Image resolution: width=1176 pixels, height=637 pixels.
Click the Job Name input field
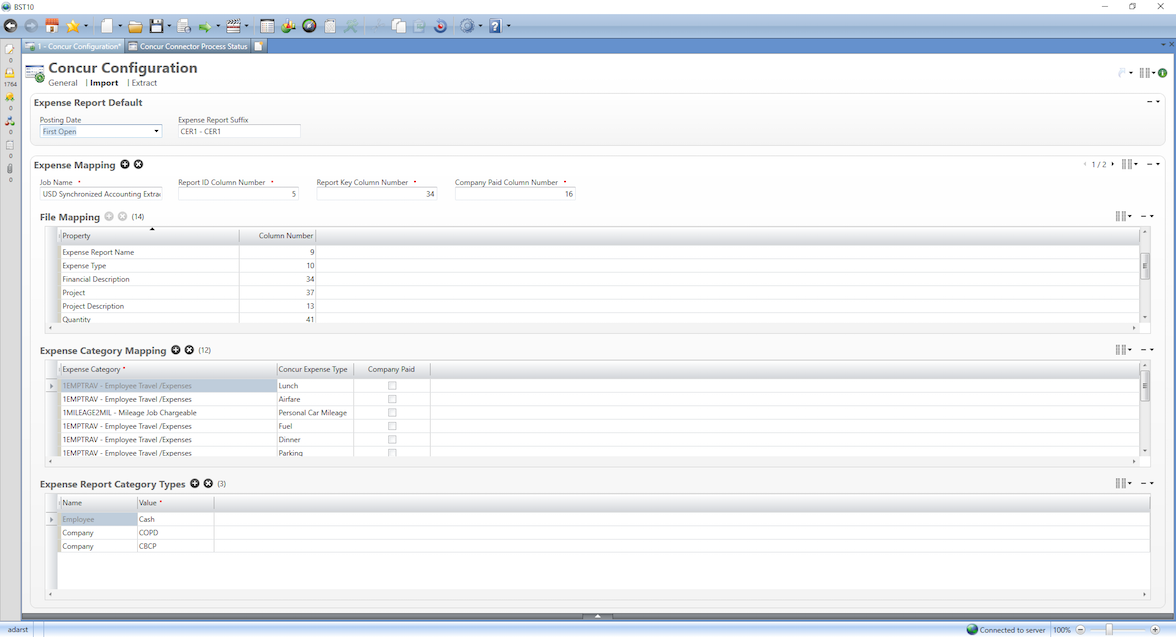tap(100, 194)
